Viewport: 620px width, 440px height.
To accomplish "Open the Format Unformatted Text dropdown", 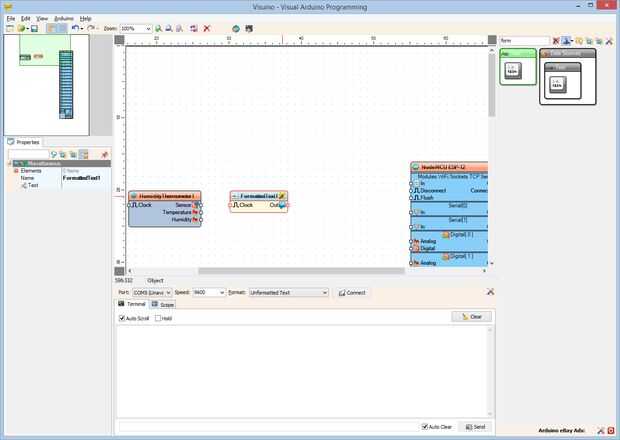I will tap(289, 293).
